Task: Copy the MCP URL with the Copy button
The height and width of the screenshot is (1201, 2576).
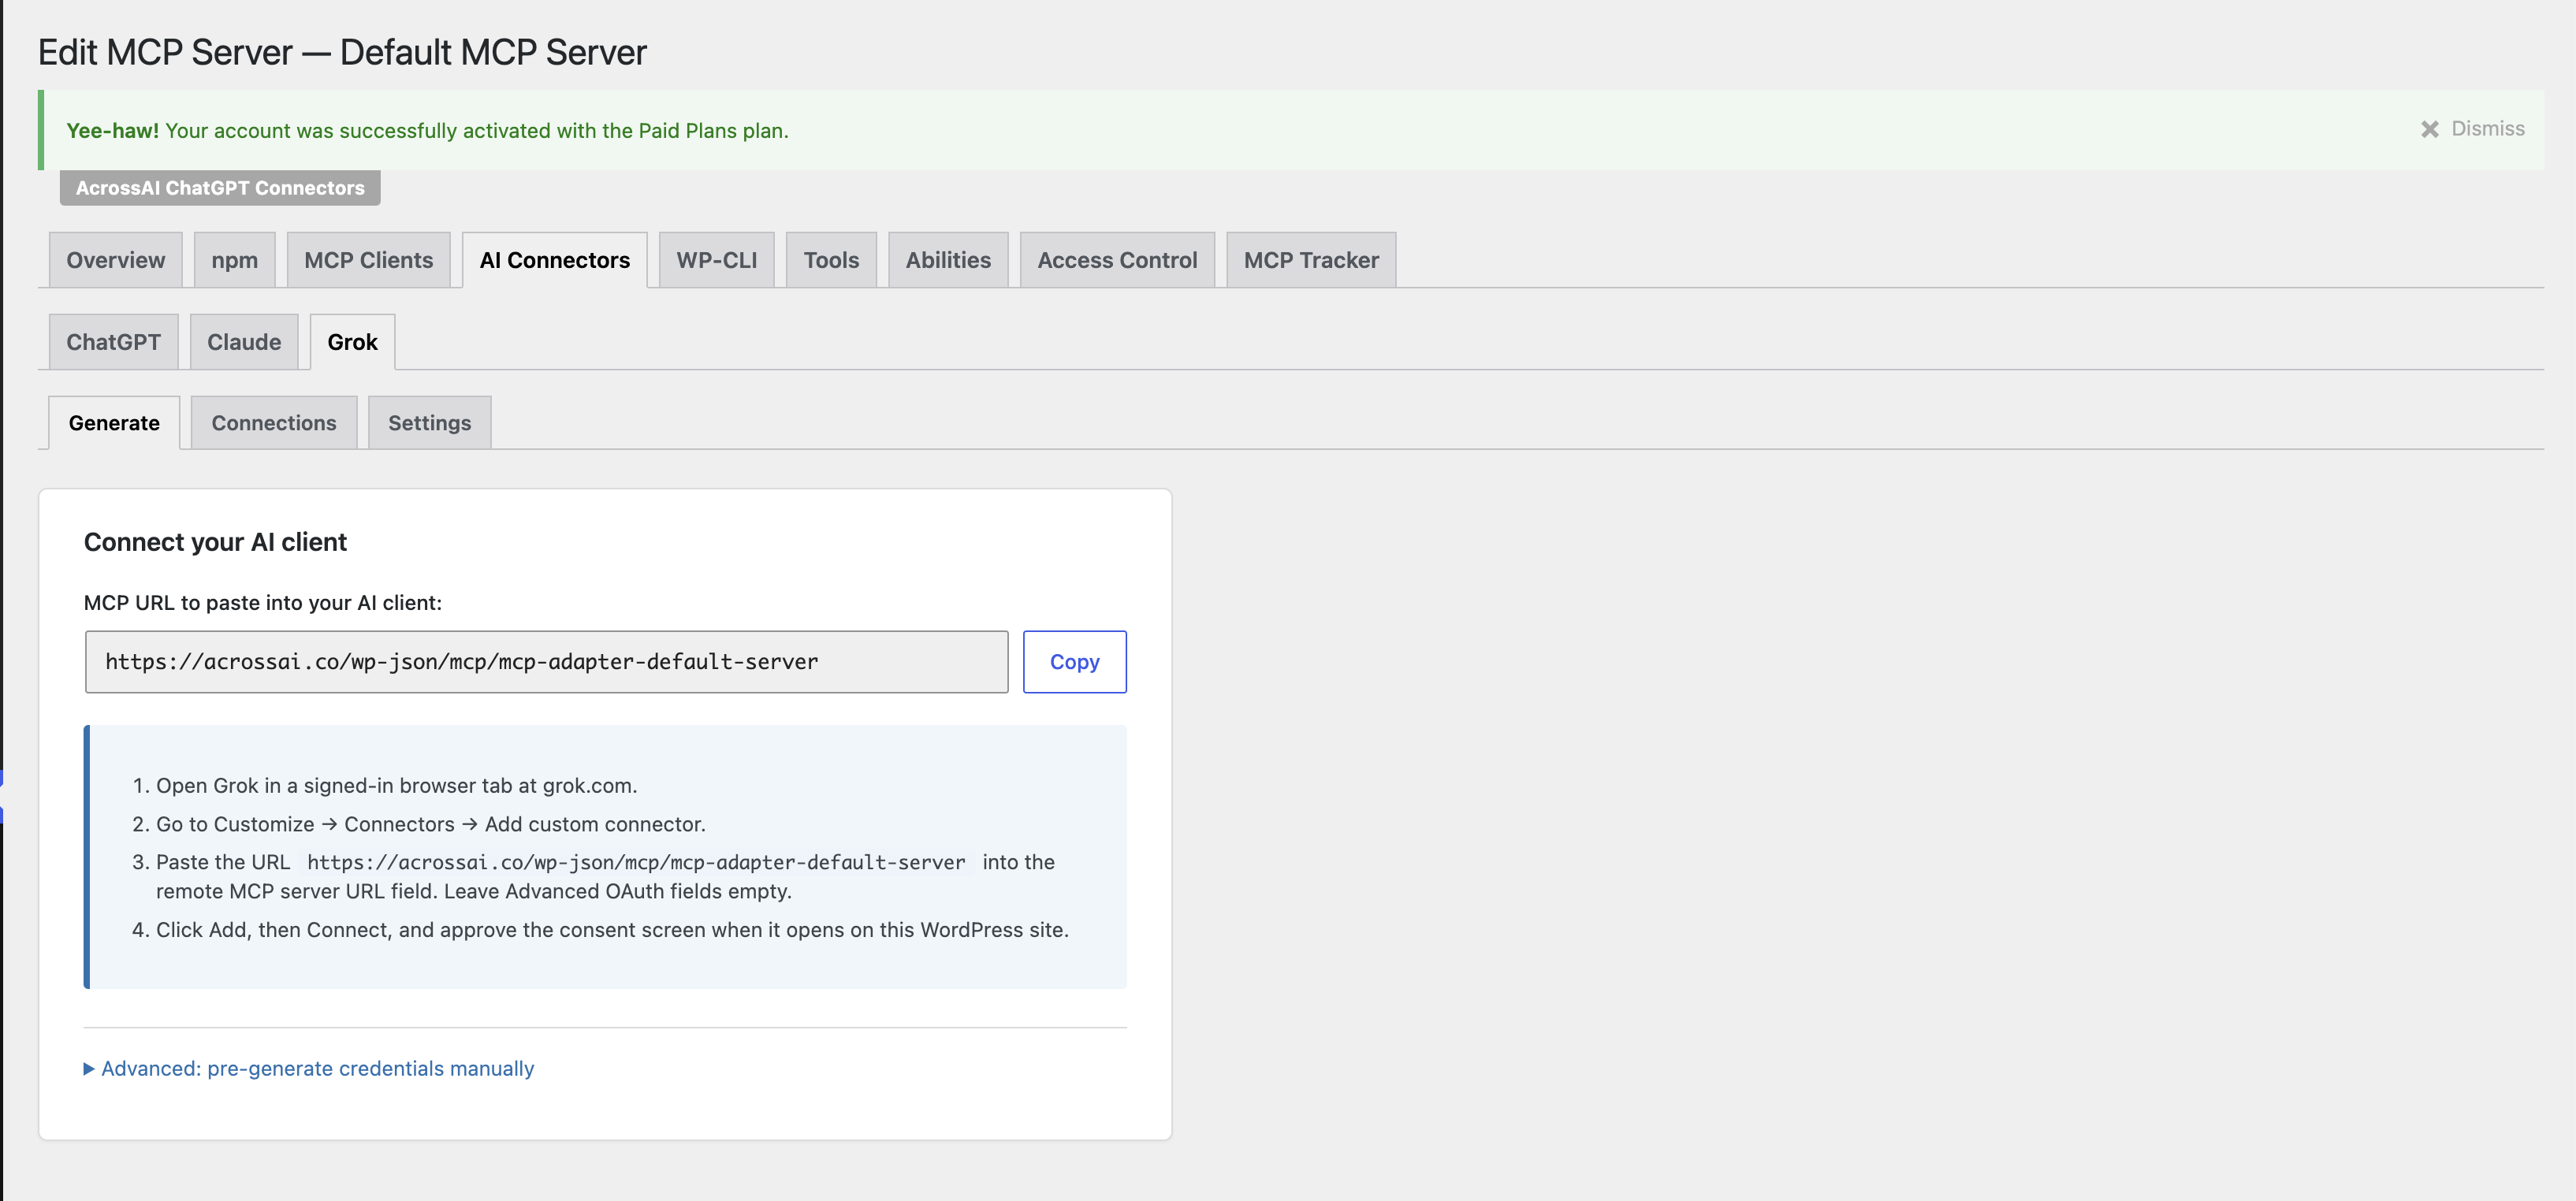Action: pos(1075,662)
